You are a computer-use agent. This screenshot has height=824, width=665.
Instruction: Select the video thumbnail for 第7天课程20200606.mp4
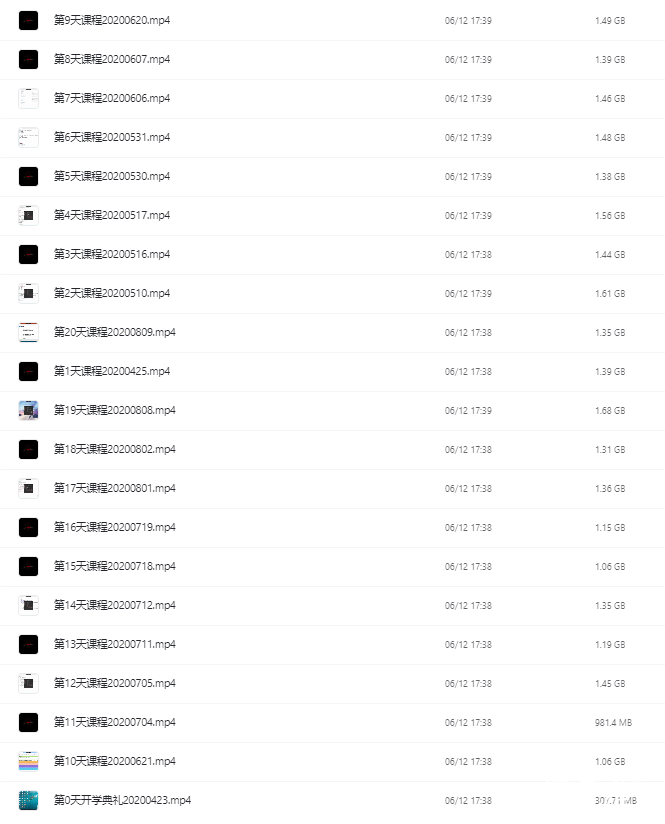[28, 98]
